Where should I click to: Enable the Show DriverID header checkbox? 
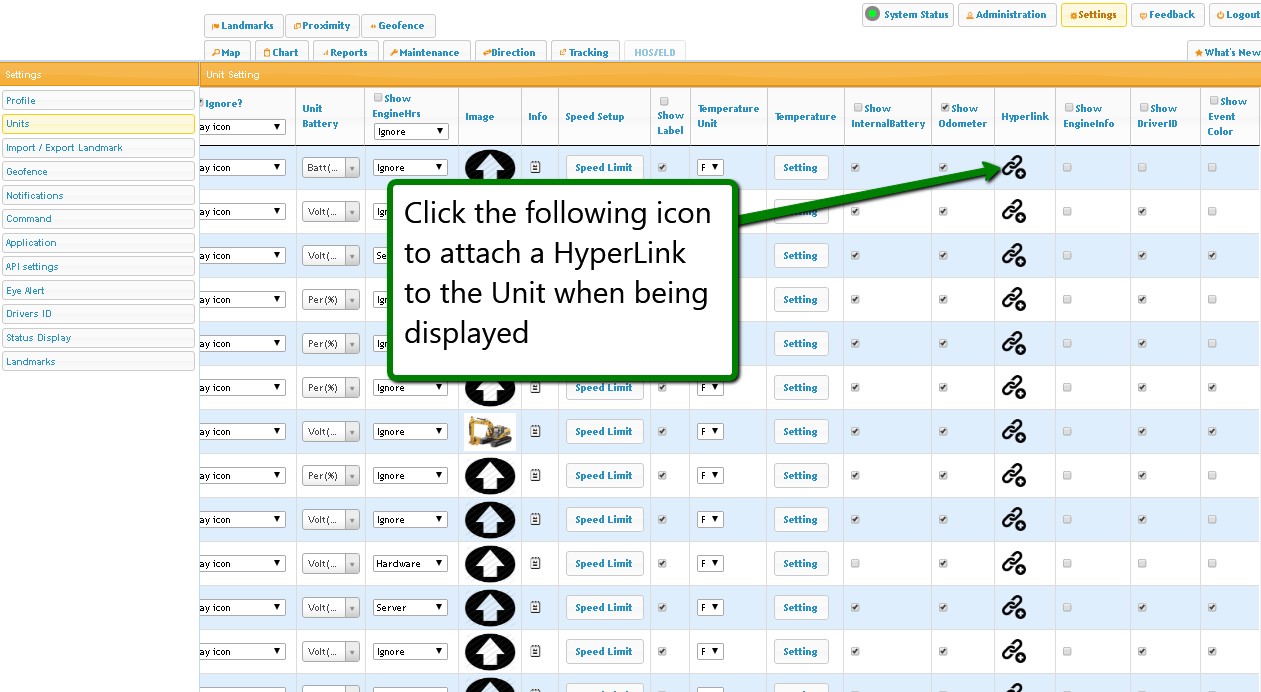[x=1144, y=108]
